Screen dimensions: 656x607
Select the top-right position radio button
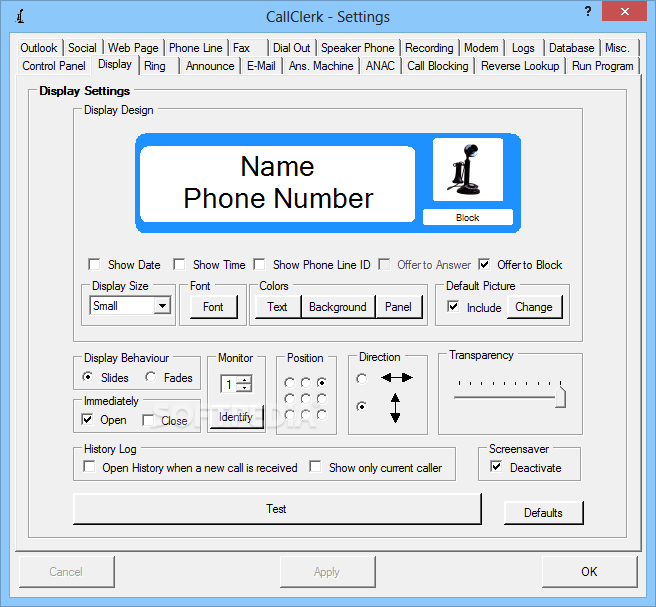click(x=322, y=382)
